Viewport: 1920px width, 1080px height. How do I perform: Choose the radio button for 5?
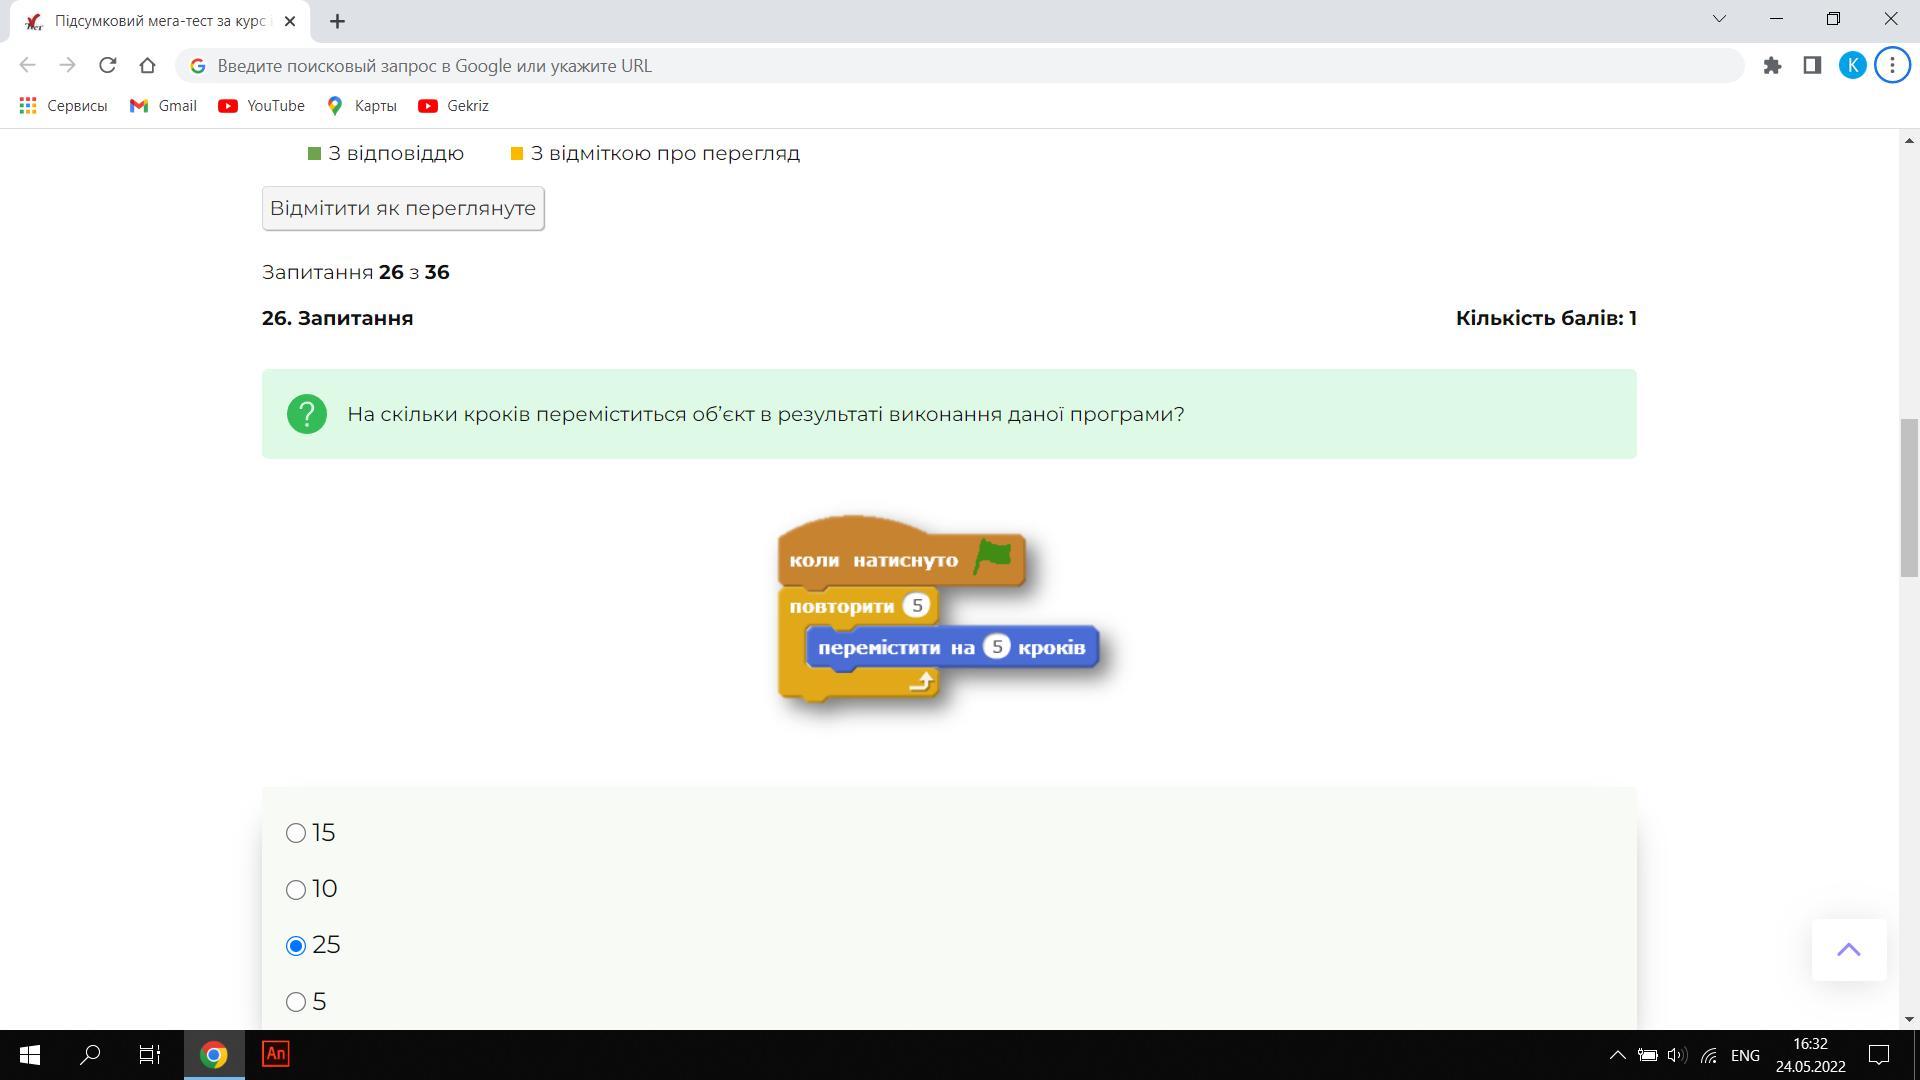296,1001
